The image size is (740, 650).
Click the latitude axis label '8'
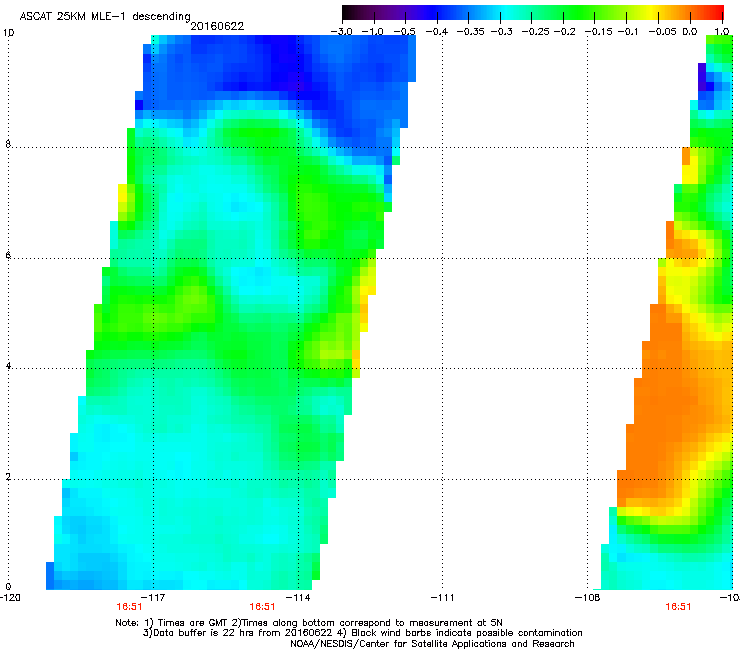tap(8, 144)
